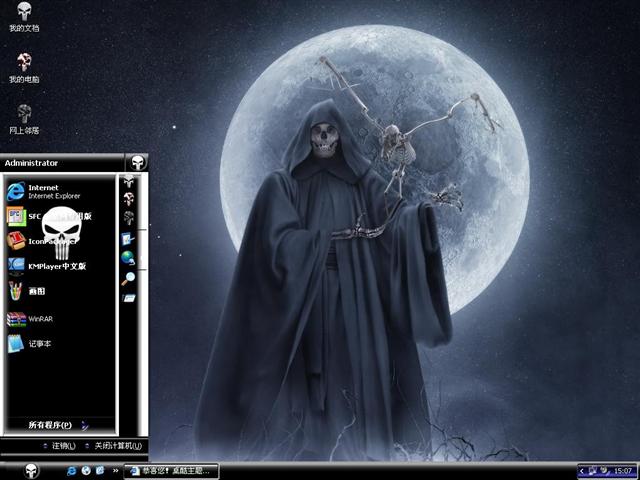Click the taskbar clock showing 15:07
The image size is (640, 480).
[623, 470]
